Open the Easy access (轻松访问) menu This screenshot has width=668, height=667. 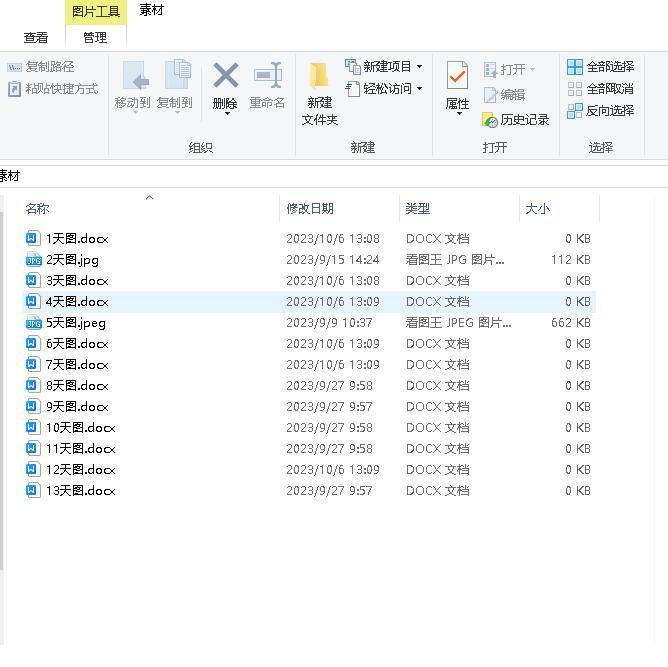tap(384, 89)
